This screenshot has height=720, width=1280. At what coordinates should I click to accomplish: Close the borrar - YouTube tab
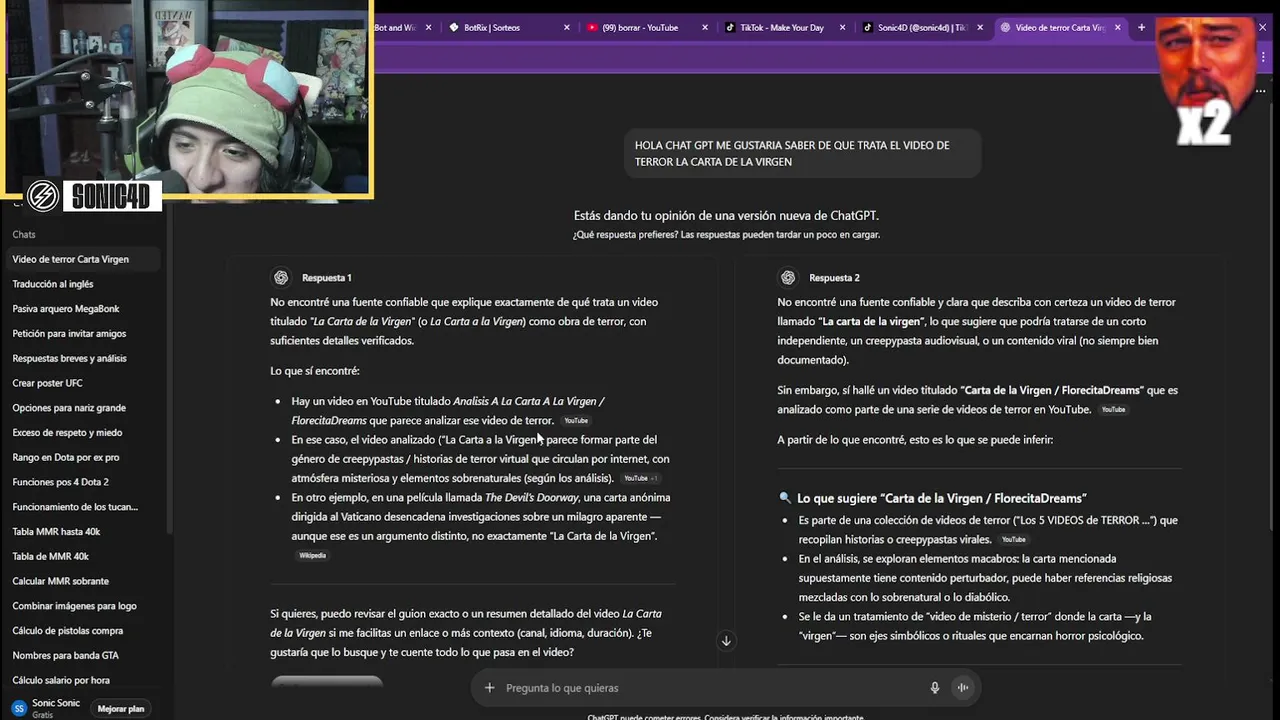point(705,28)
